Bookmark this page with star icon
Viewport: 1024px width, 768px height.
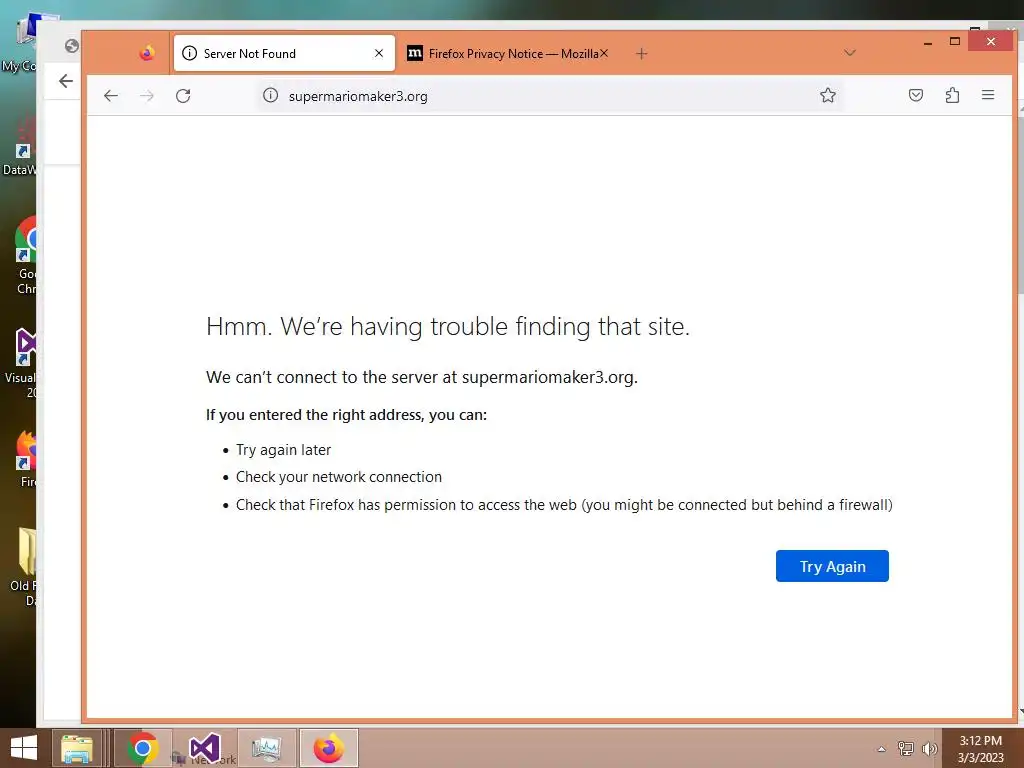click(827, 95)
